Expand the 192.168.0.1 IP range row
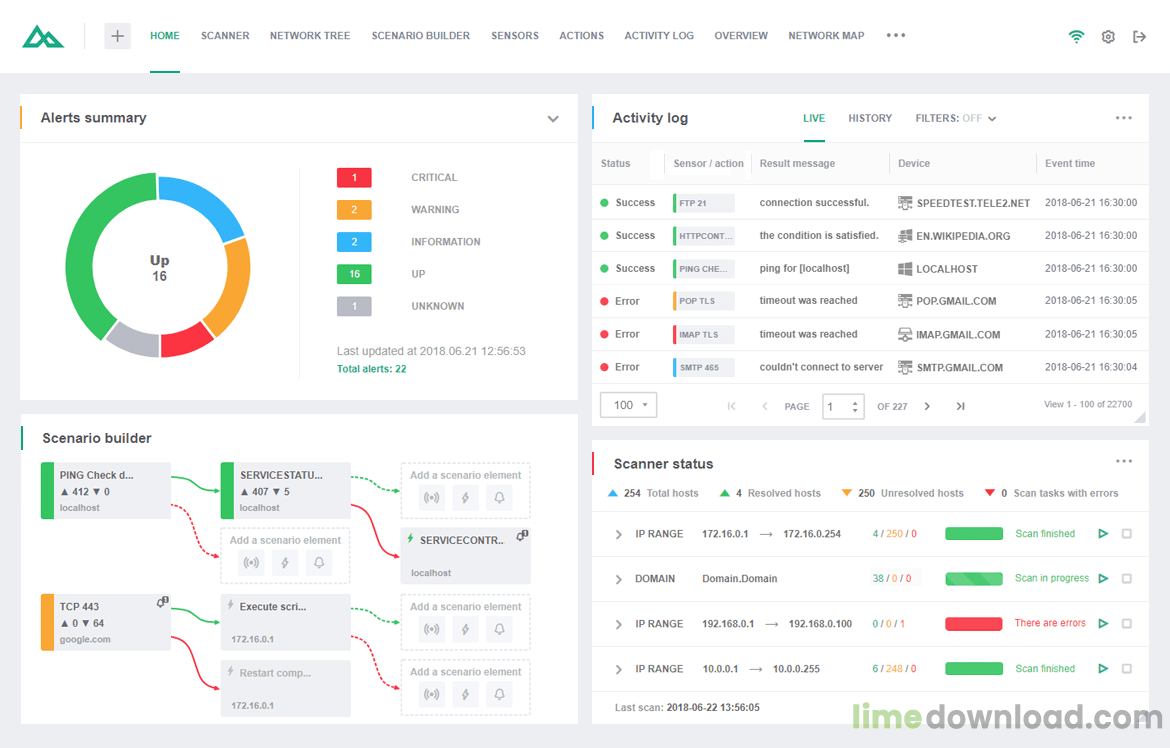Viewport: 1170px width, 748px height. 619,624
